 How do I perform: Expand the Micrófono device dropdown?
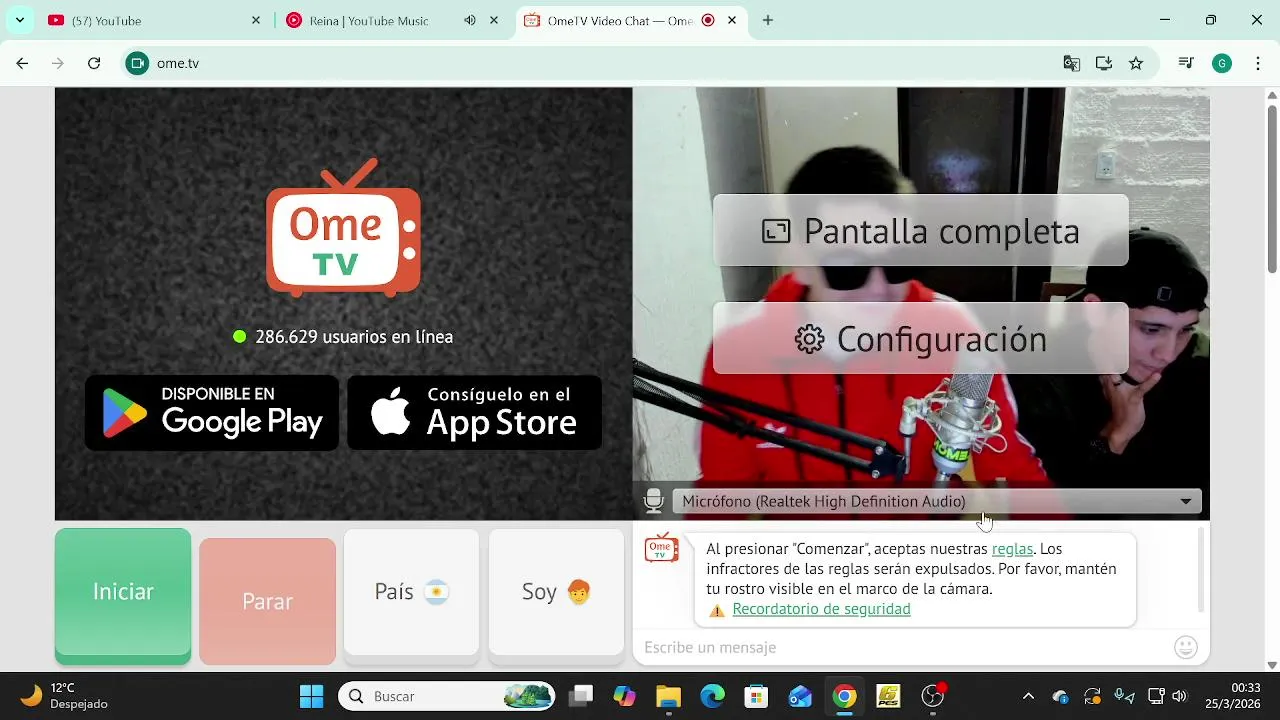[937, 501]
